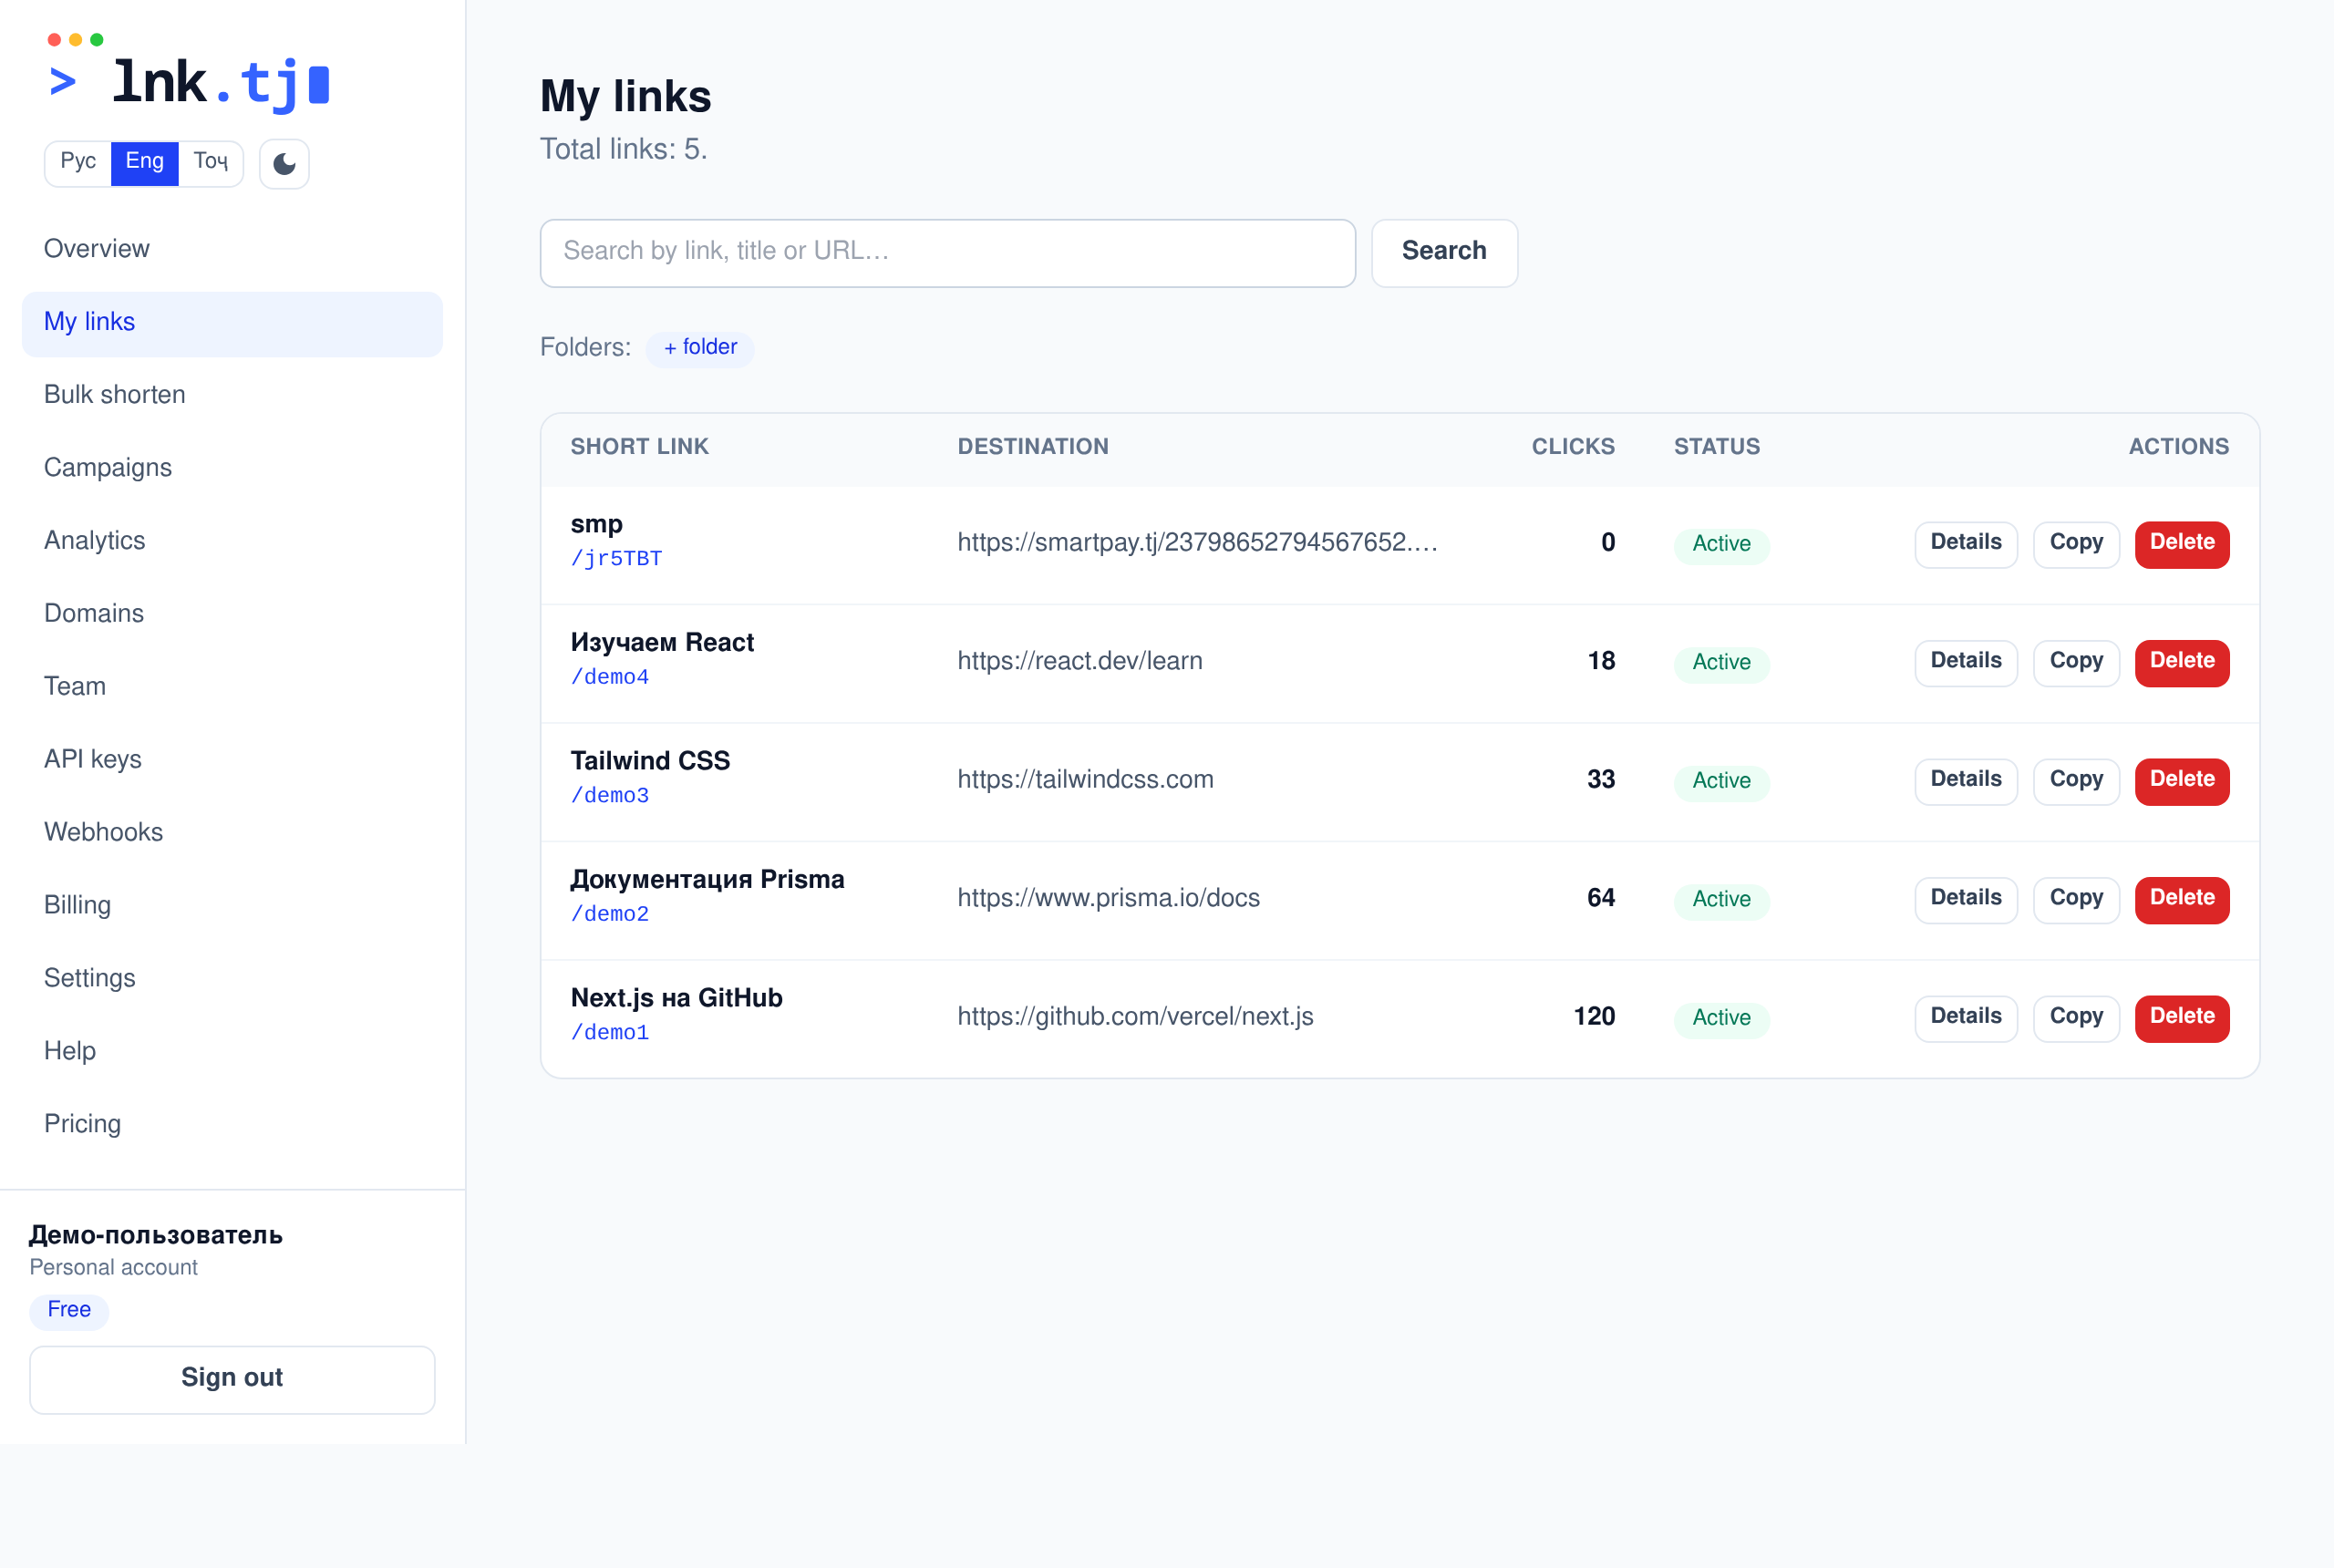Copy the Изучаем React link
Image resolution: width=2334 pixels, height=1568 pixels.
tap(2076, 662)
